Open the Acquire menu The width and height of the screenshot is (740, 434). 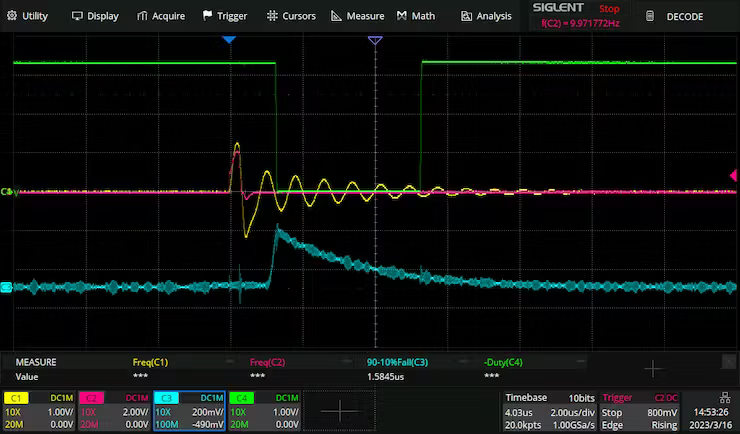[x=160, y=16]
